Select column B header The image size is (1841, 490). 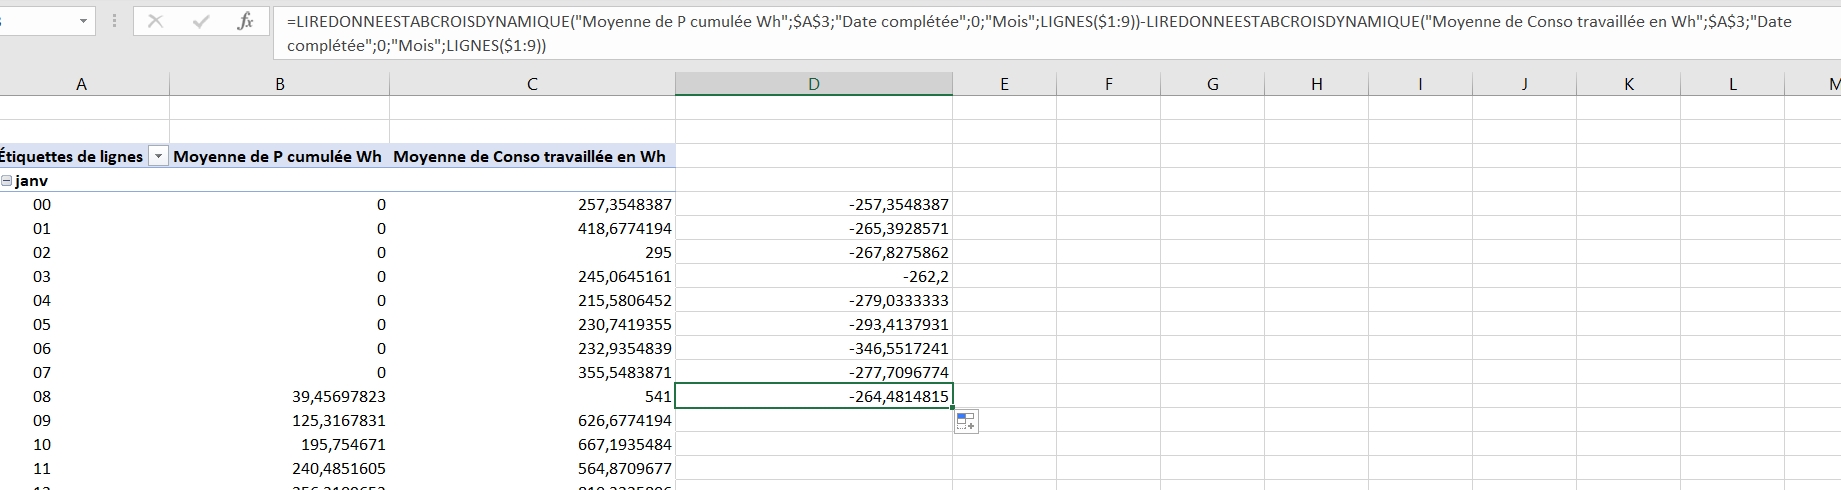pos(280,85)
